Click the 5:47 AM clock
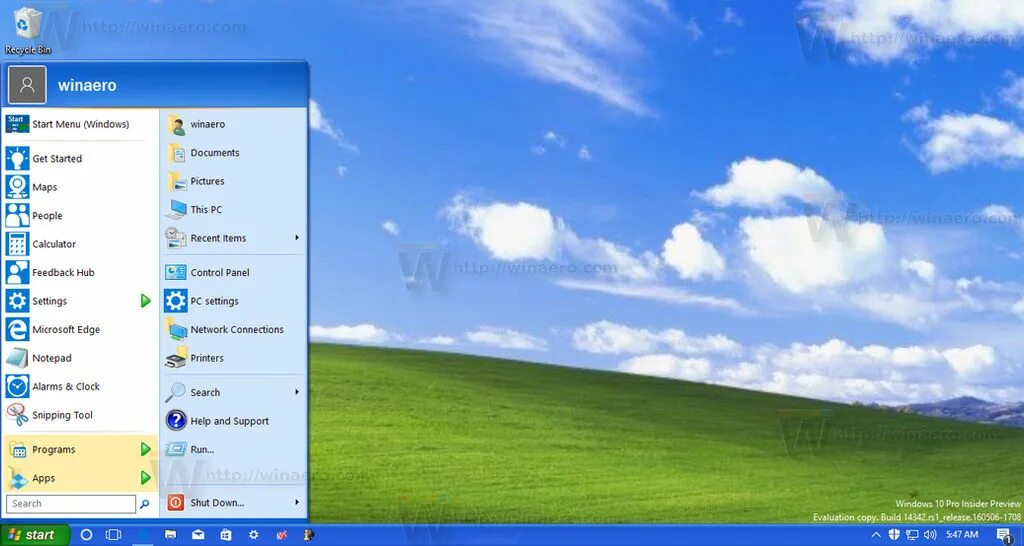This screenshot has height=546, width=1024. 962,535
